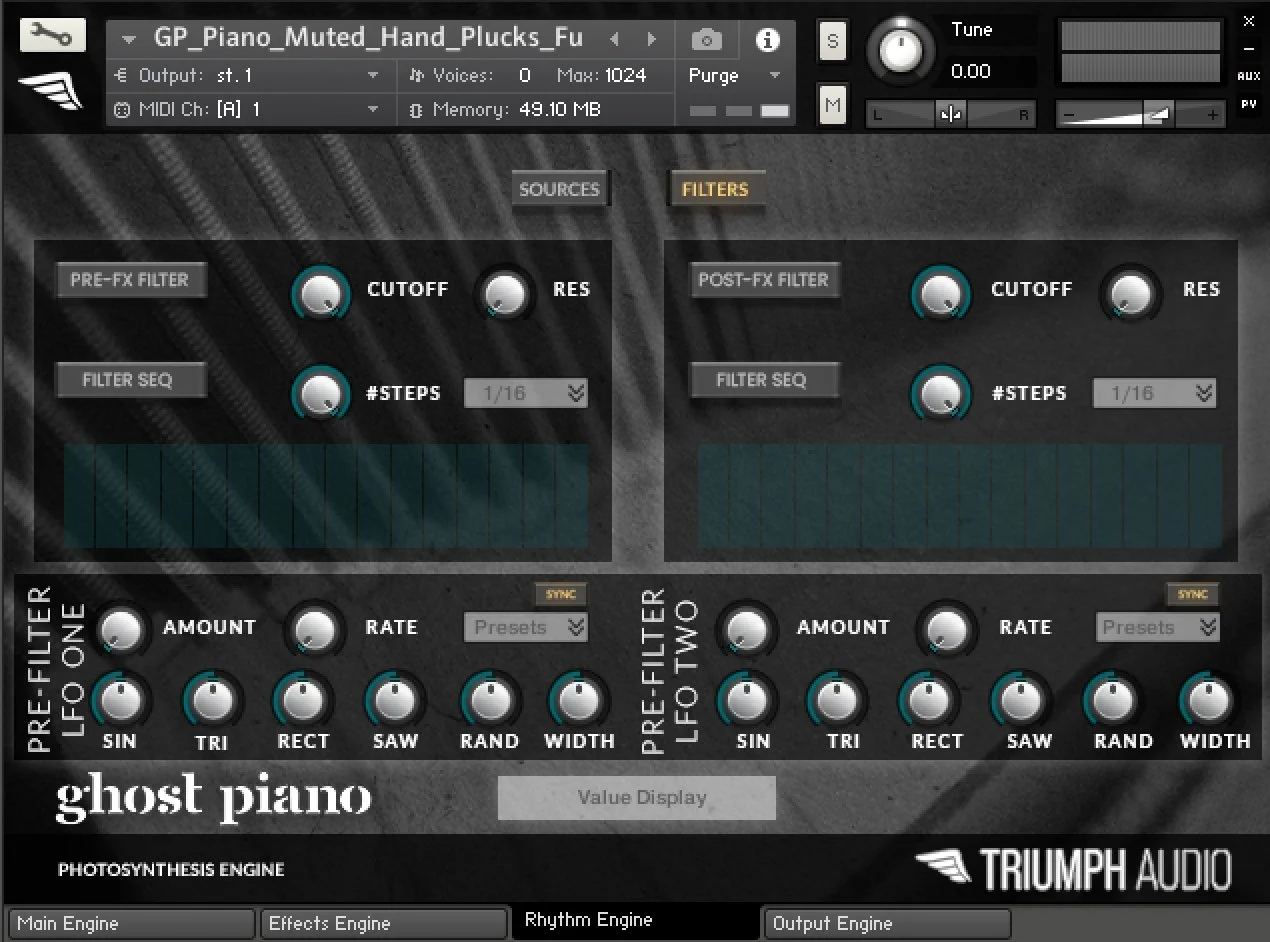
Task: Open instrument edit mode with wrench icon
Action: pyautogui.click(x=52, y=36)
